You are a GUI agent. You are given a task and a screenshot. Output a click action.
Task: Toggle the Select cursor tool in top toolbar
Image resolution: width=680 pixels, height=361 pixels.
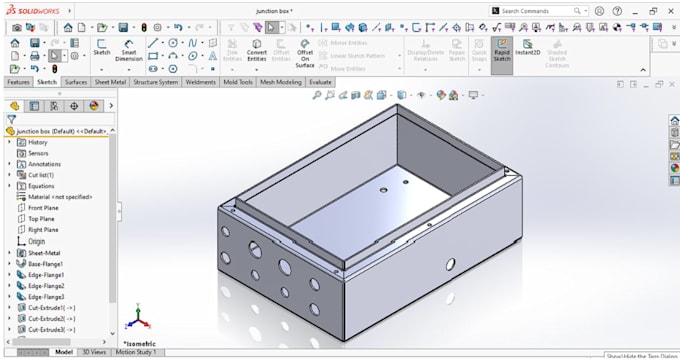tap(271, 28)
